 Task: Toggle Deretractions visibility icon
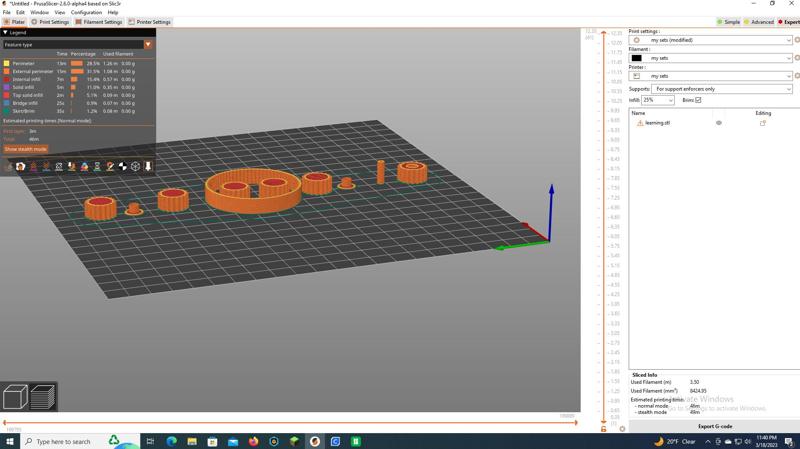tap(46, 166)
